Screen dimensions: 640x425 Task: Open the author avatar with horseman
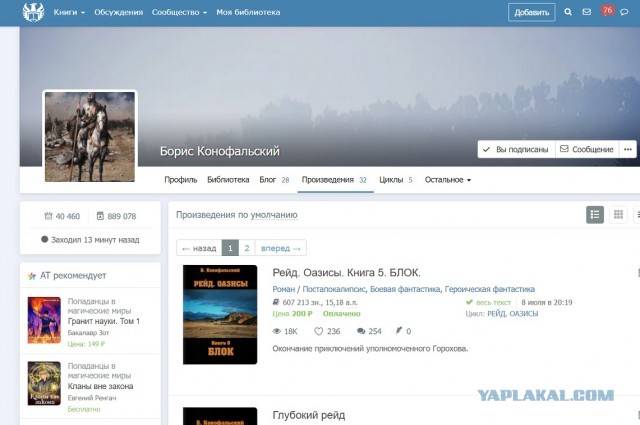90,137
